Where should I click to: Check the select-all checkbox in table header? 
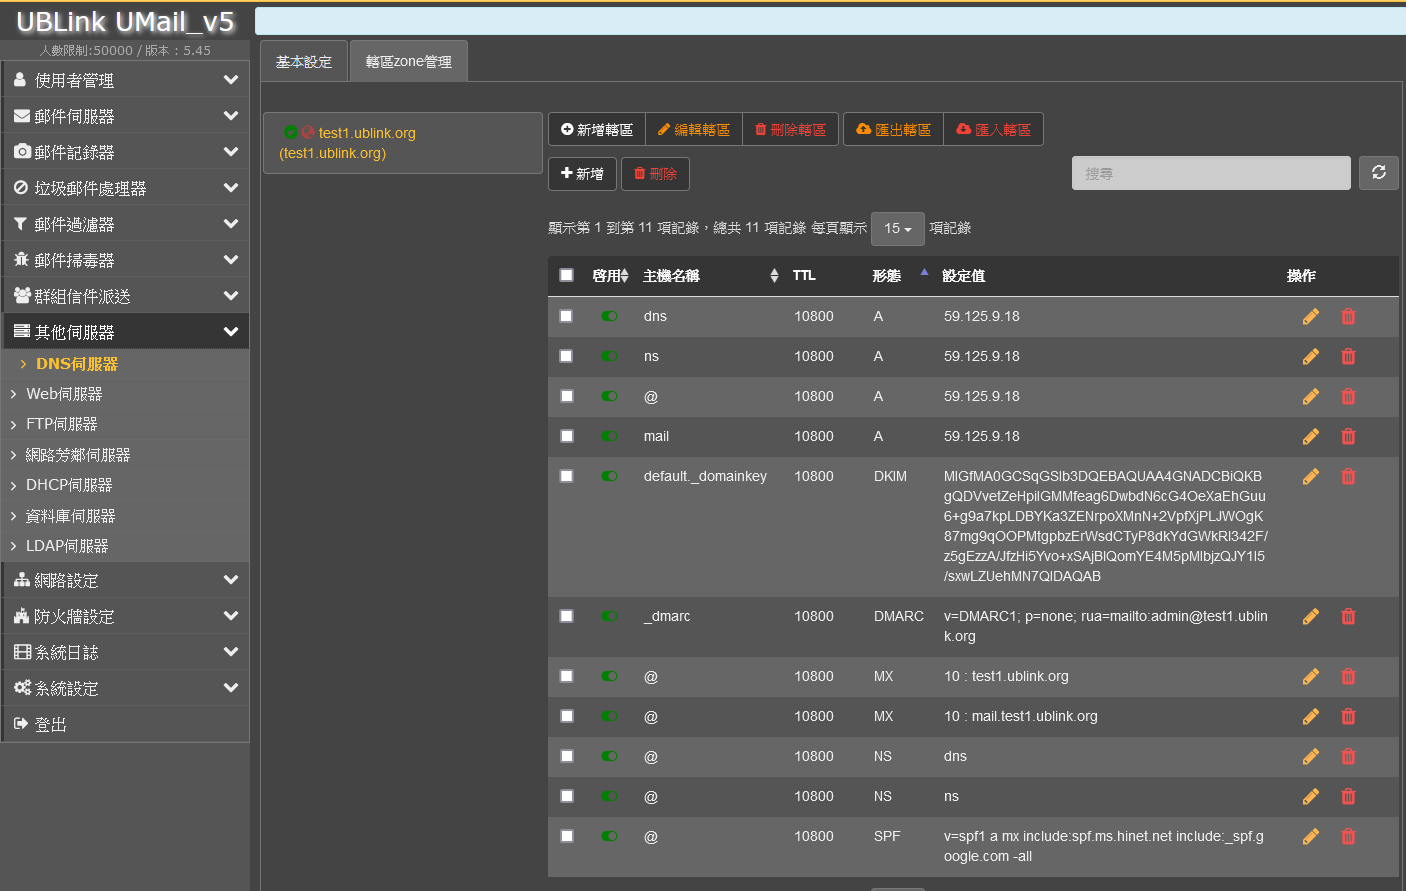point(567,275)
